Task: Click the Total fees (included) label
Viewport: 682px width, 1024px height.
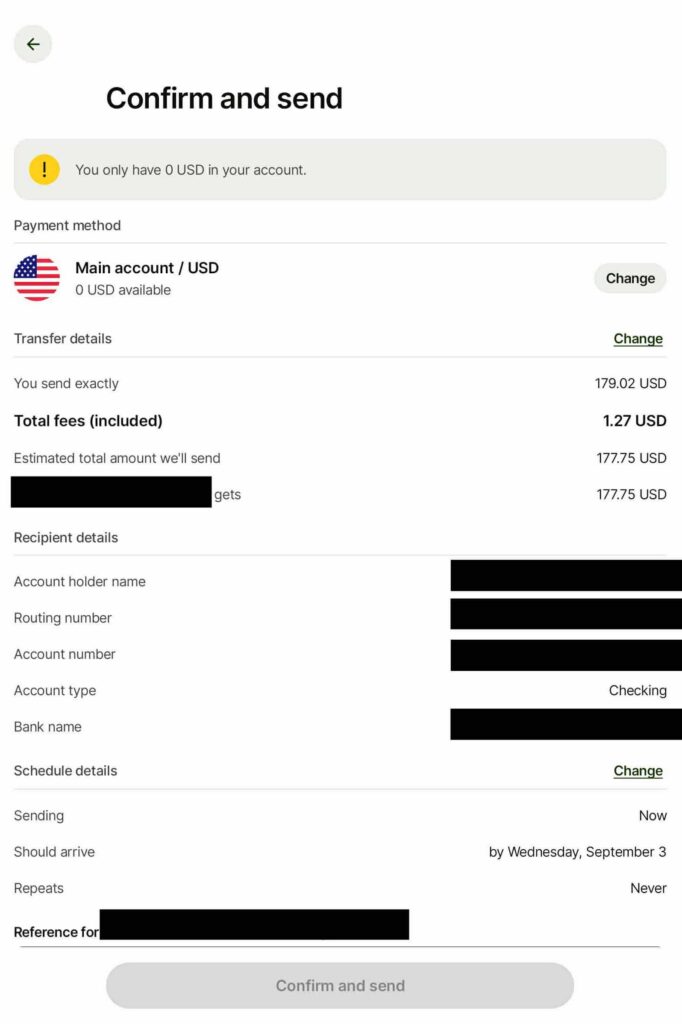Action: coord(88,421)
